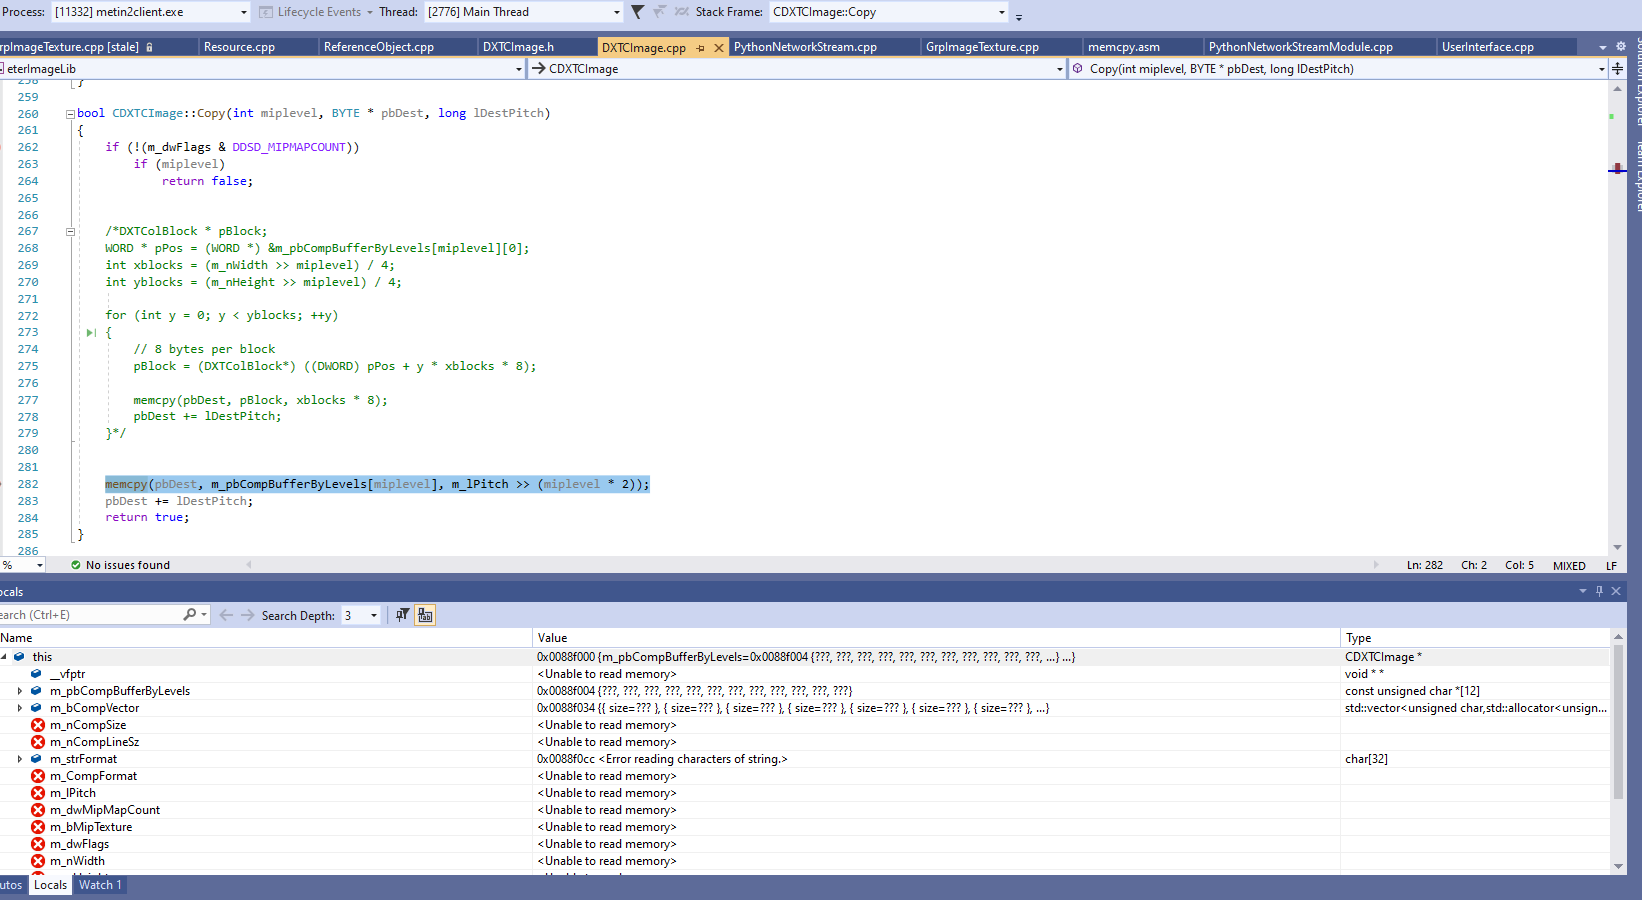The width and height of the screenshot is (1642, 900).
Task: Open the Watch 1 tab
Action: (100, 885)
